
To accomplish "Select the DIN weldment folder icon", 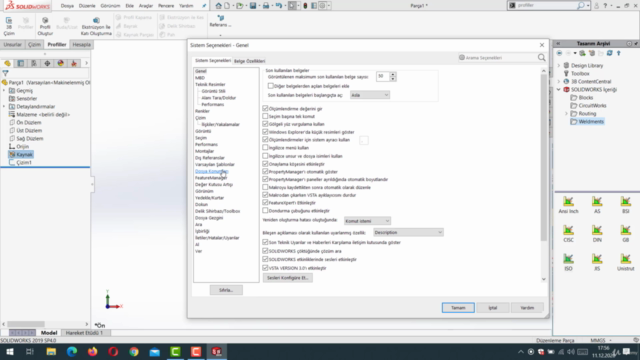I will click(597, 230).
